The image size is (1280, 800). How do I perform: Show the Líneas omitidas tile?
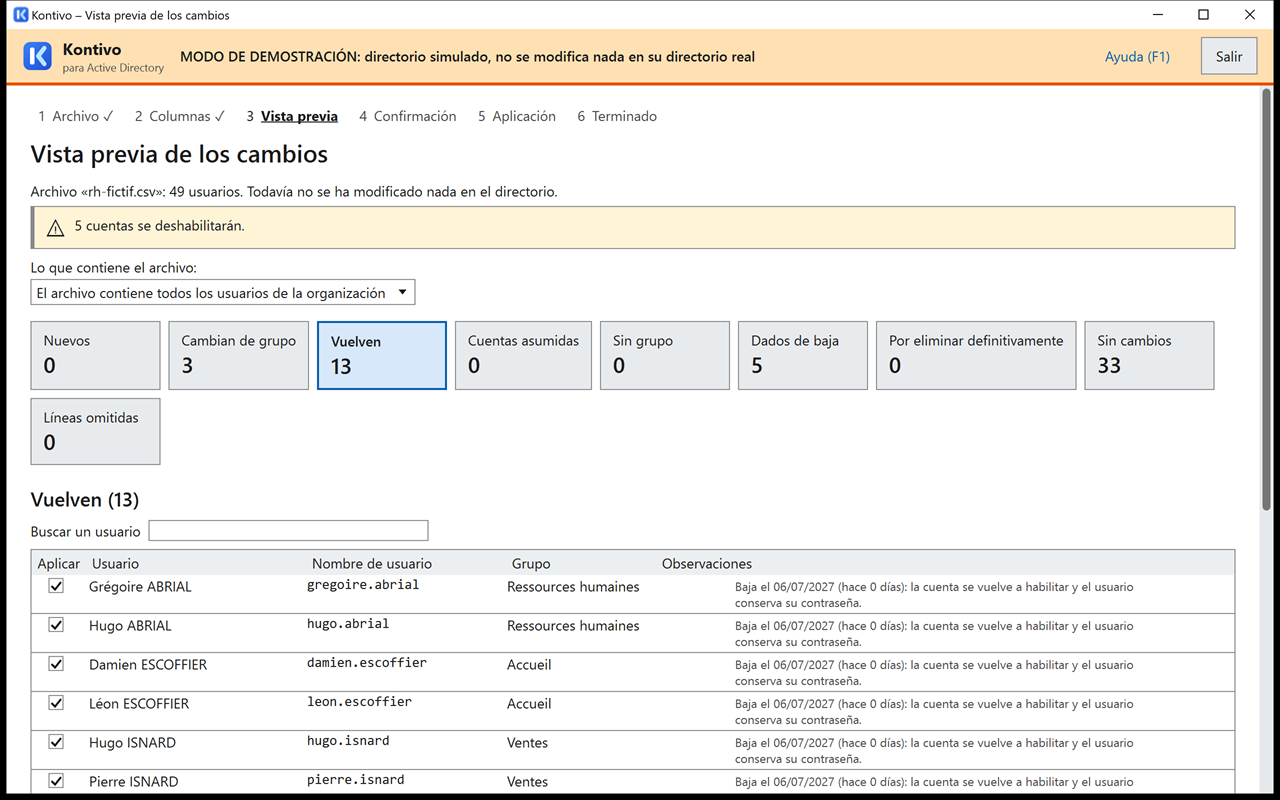pyautogui.click(x=95, y=432)
